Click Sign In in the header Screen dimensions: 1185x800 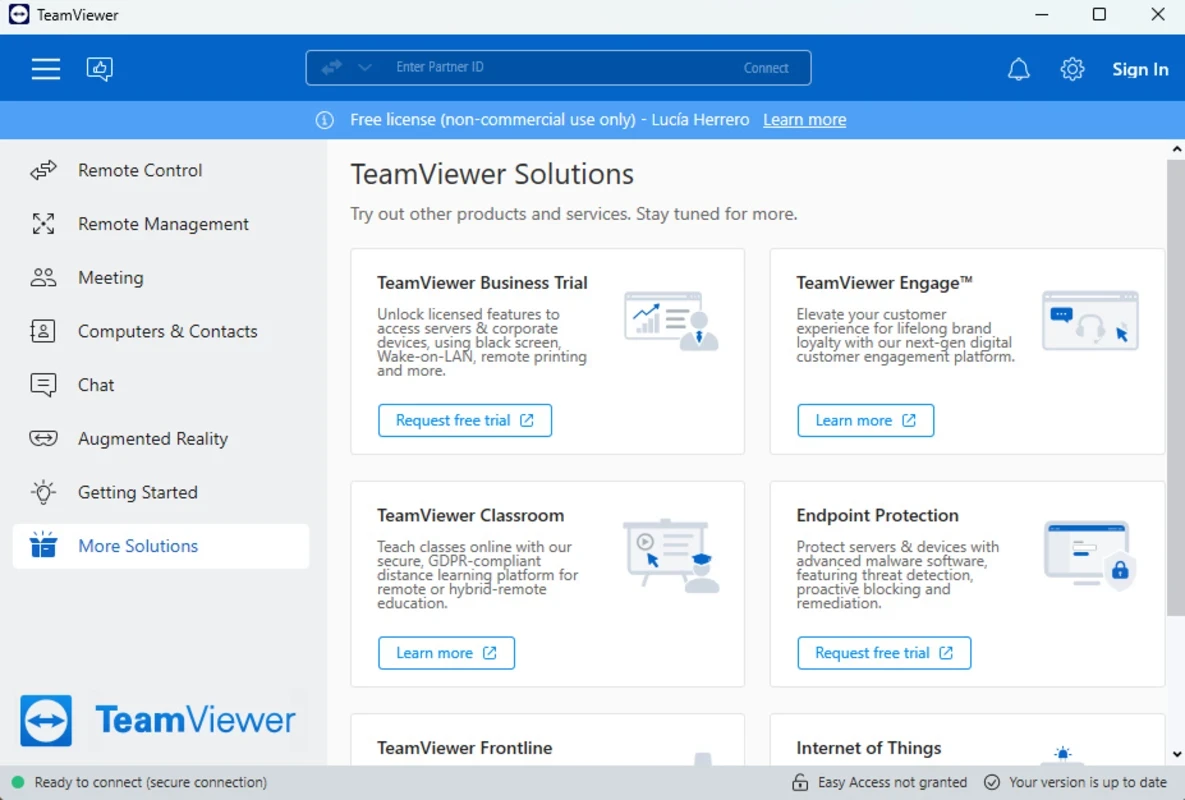[1140, 69]
